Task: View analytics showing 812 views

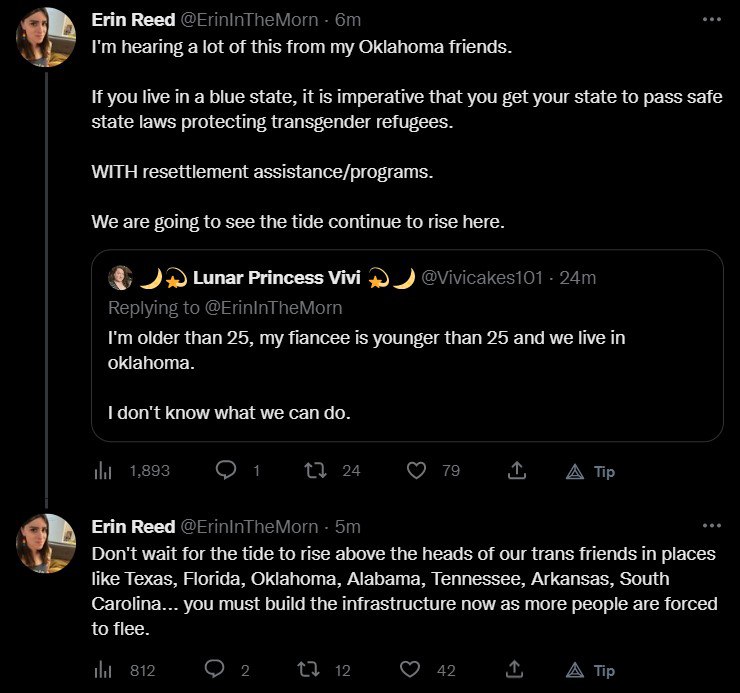Action: point(101,670)
